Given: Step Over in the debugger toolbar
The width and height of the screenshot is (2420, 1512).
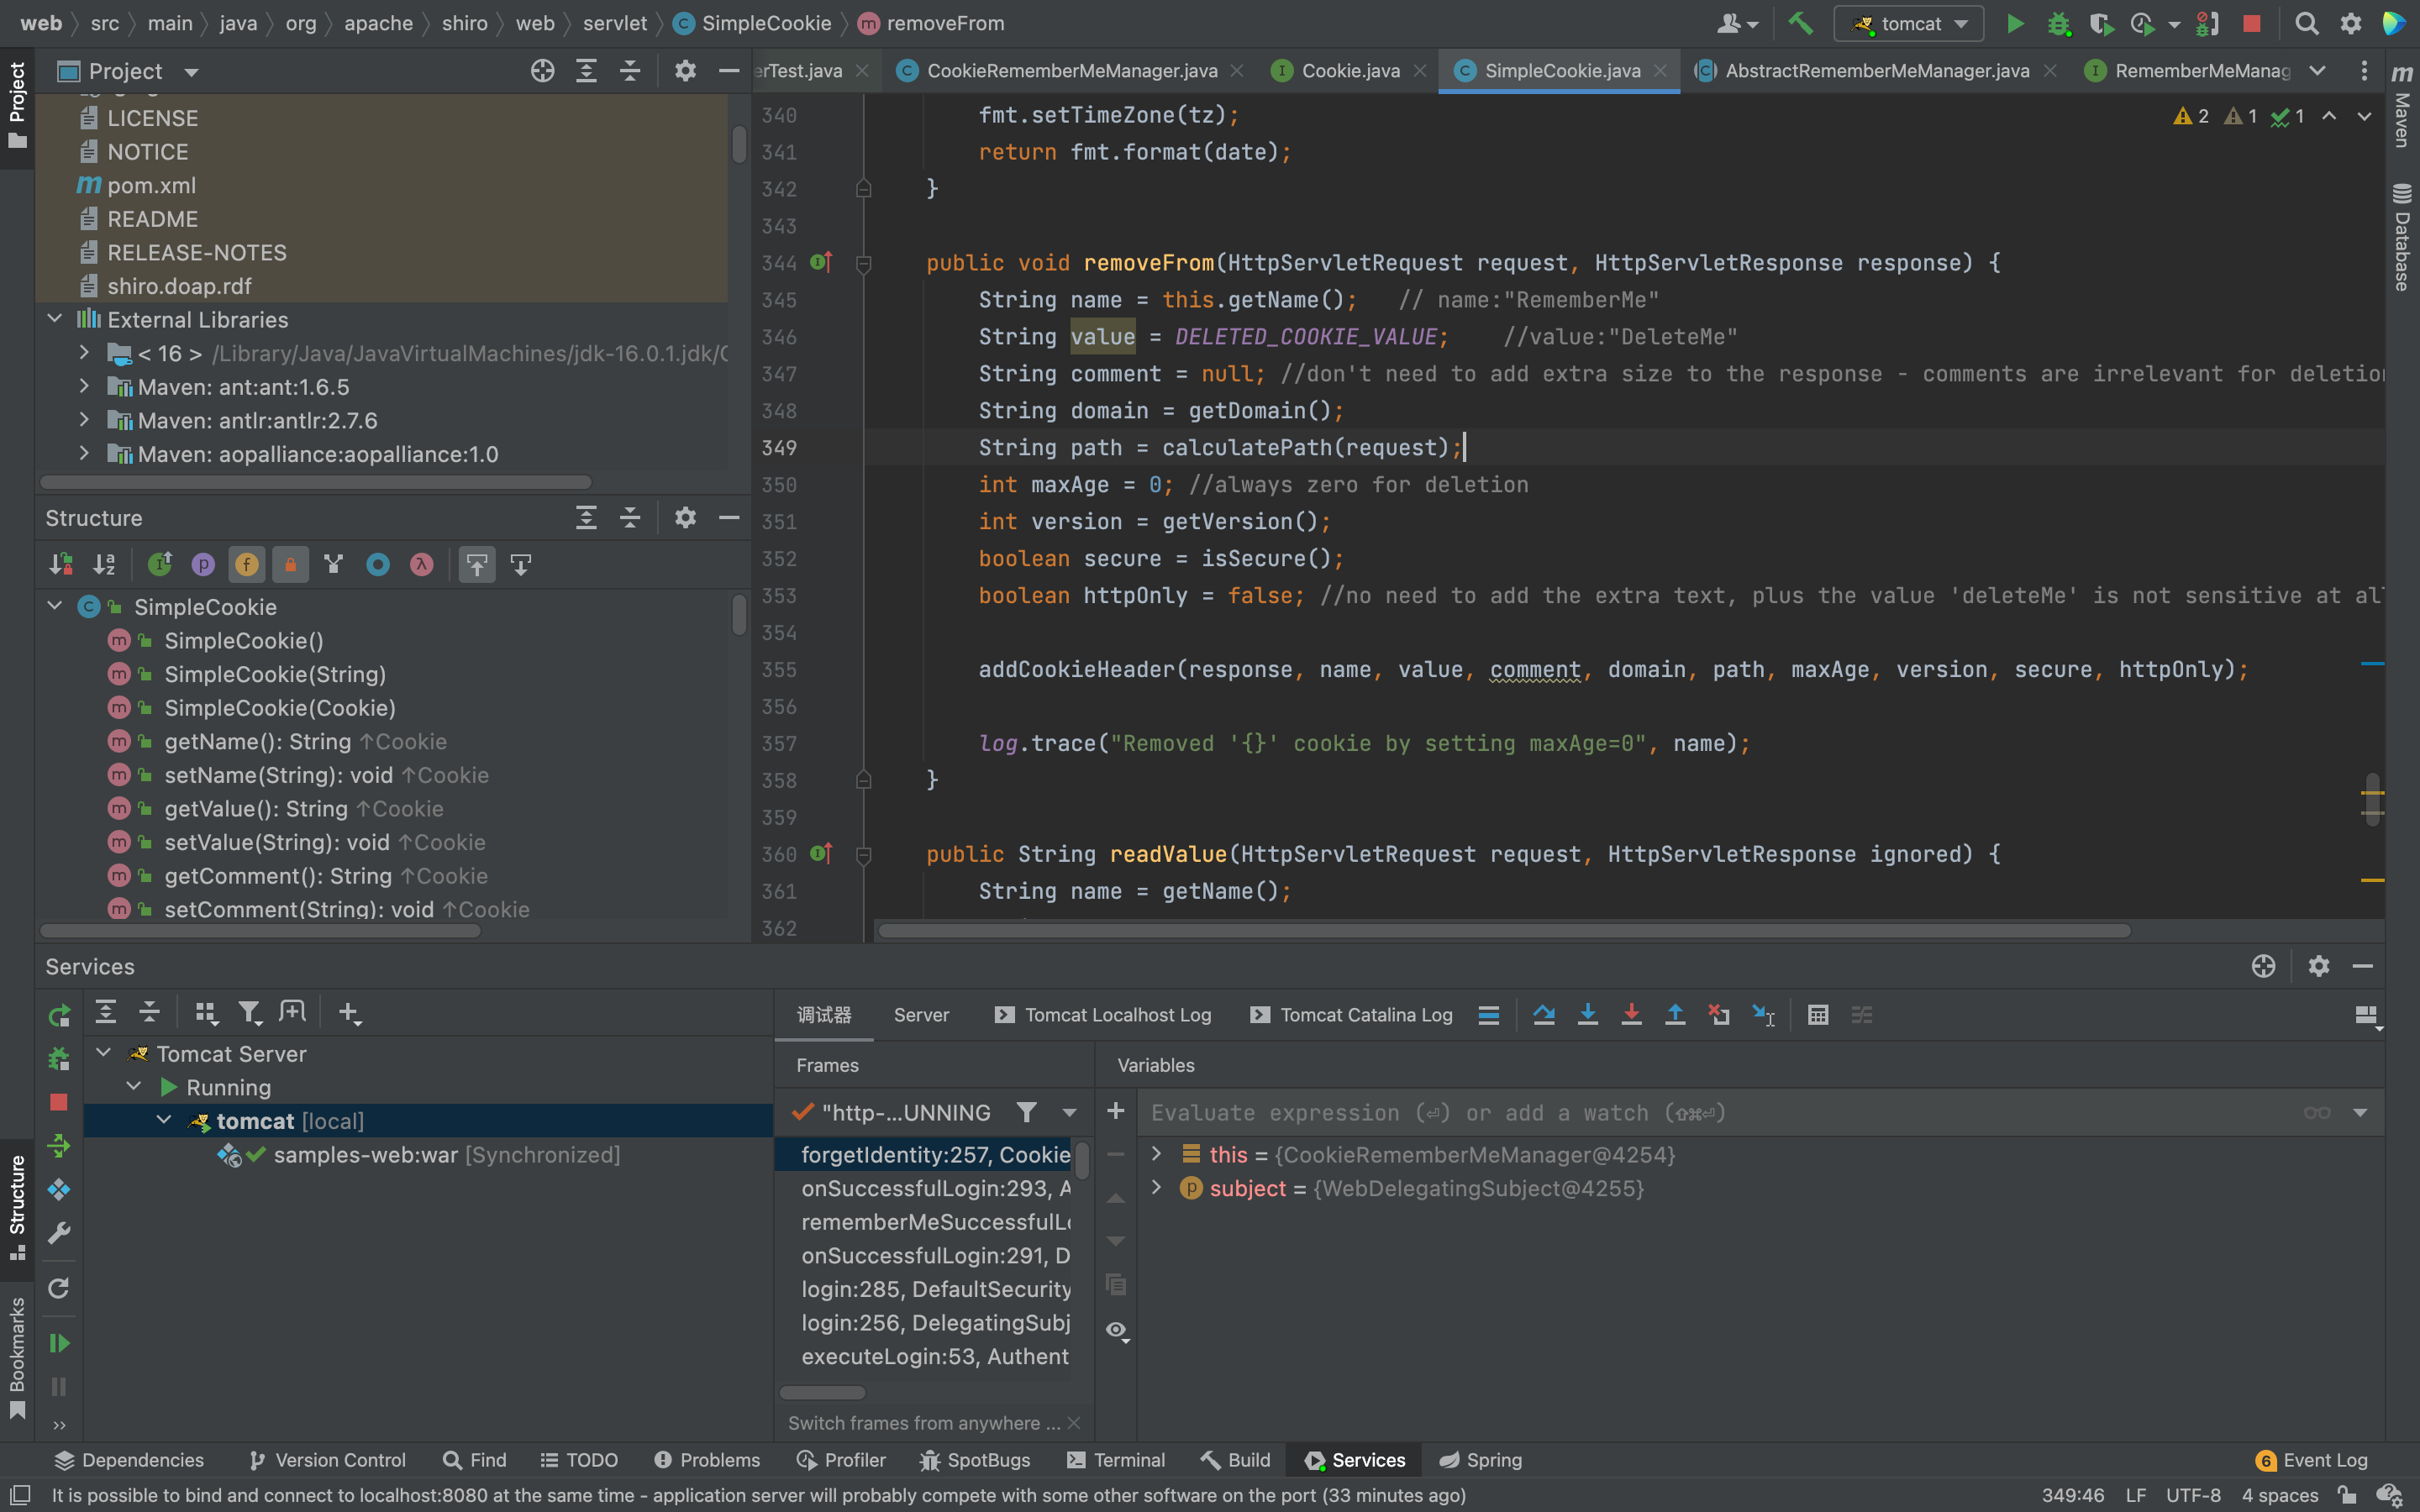Looking at the screenshot, I should (1543, 1015).
